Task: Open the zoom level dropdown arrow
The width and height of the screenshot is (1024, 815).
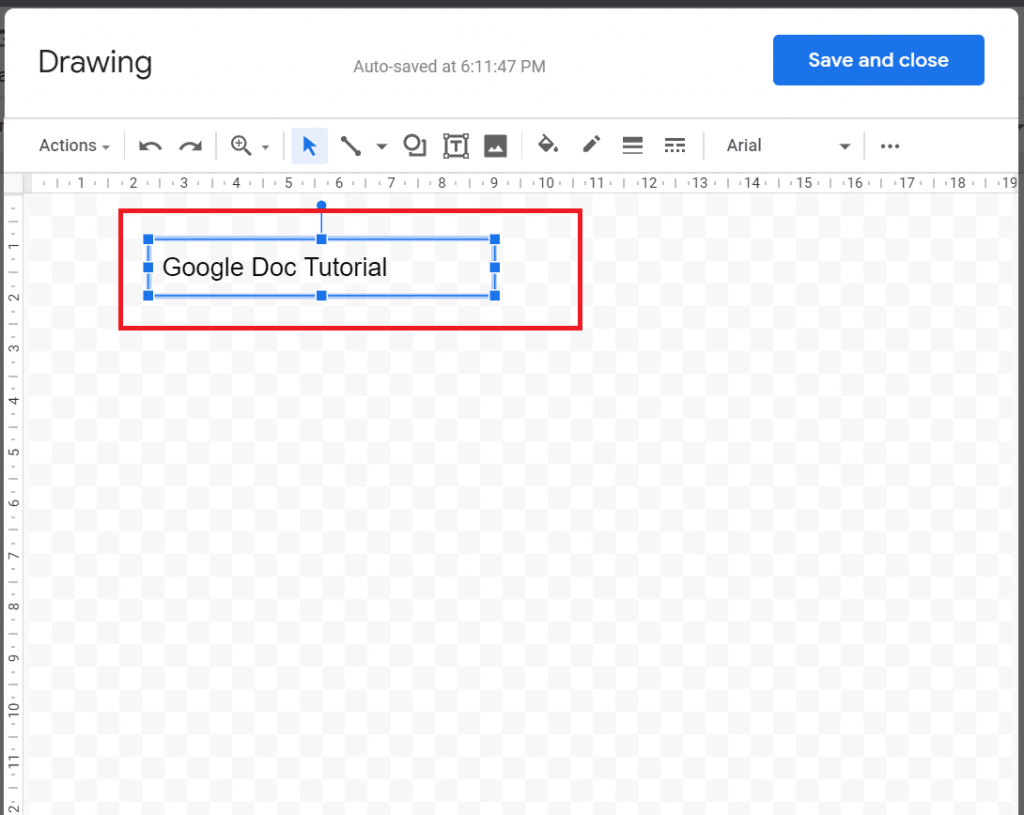Action: click(265, 147)
